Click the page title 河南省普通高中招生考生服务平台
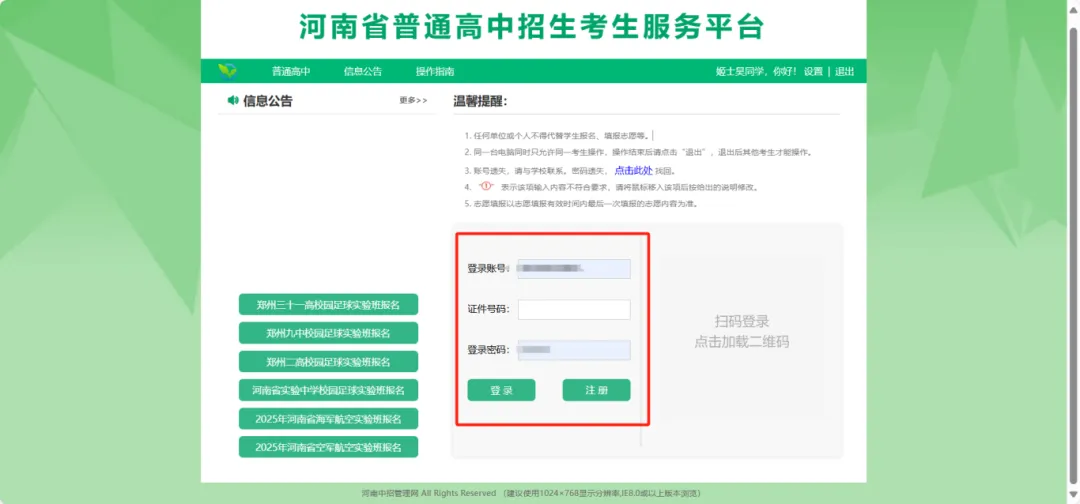This screenshot has height=504, width=1080. [x=532, y=28]
